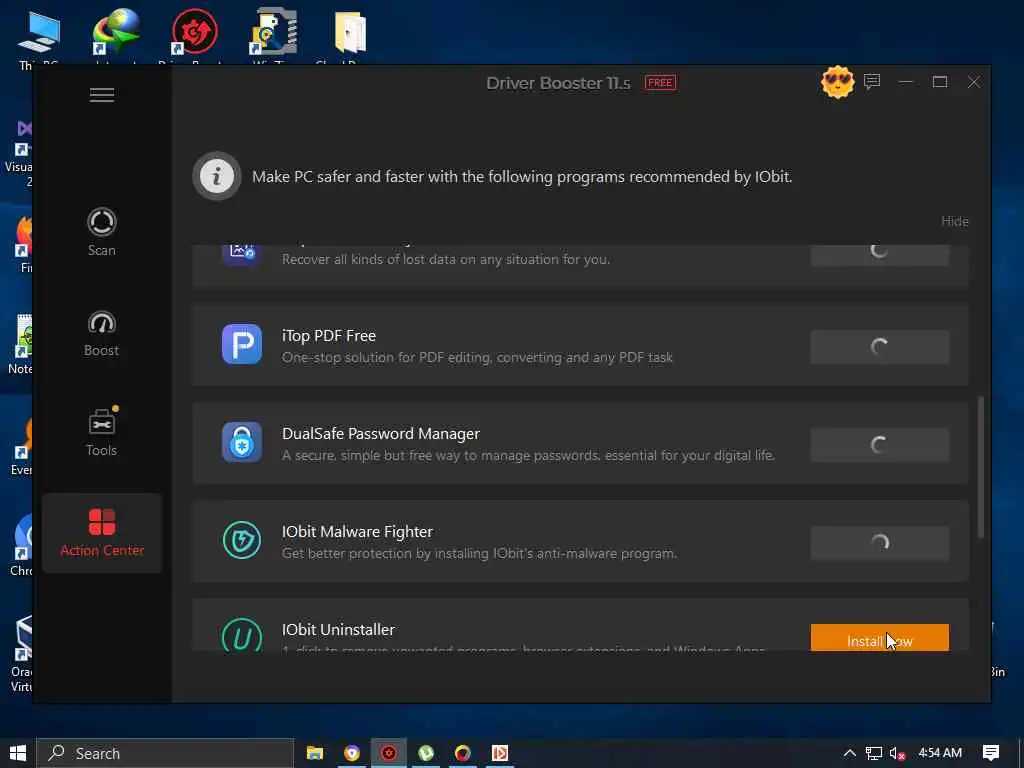This screenshot has height=768, width=1024.
Task: Click the data recovery program icon
Action: [242, 254]
